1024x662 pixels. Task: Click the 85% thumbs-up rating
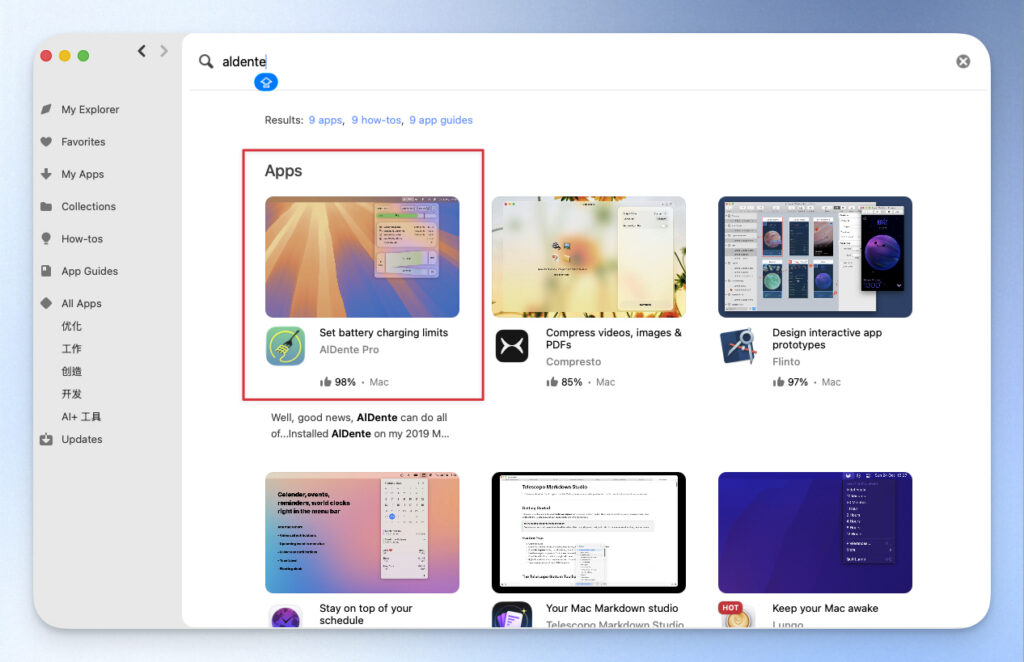click(564, 382)
